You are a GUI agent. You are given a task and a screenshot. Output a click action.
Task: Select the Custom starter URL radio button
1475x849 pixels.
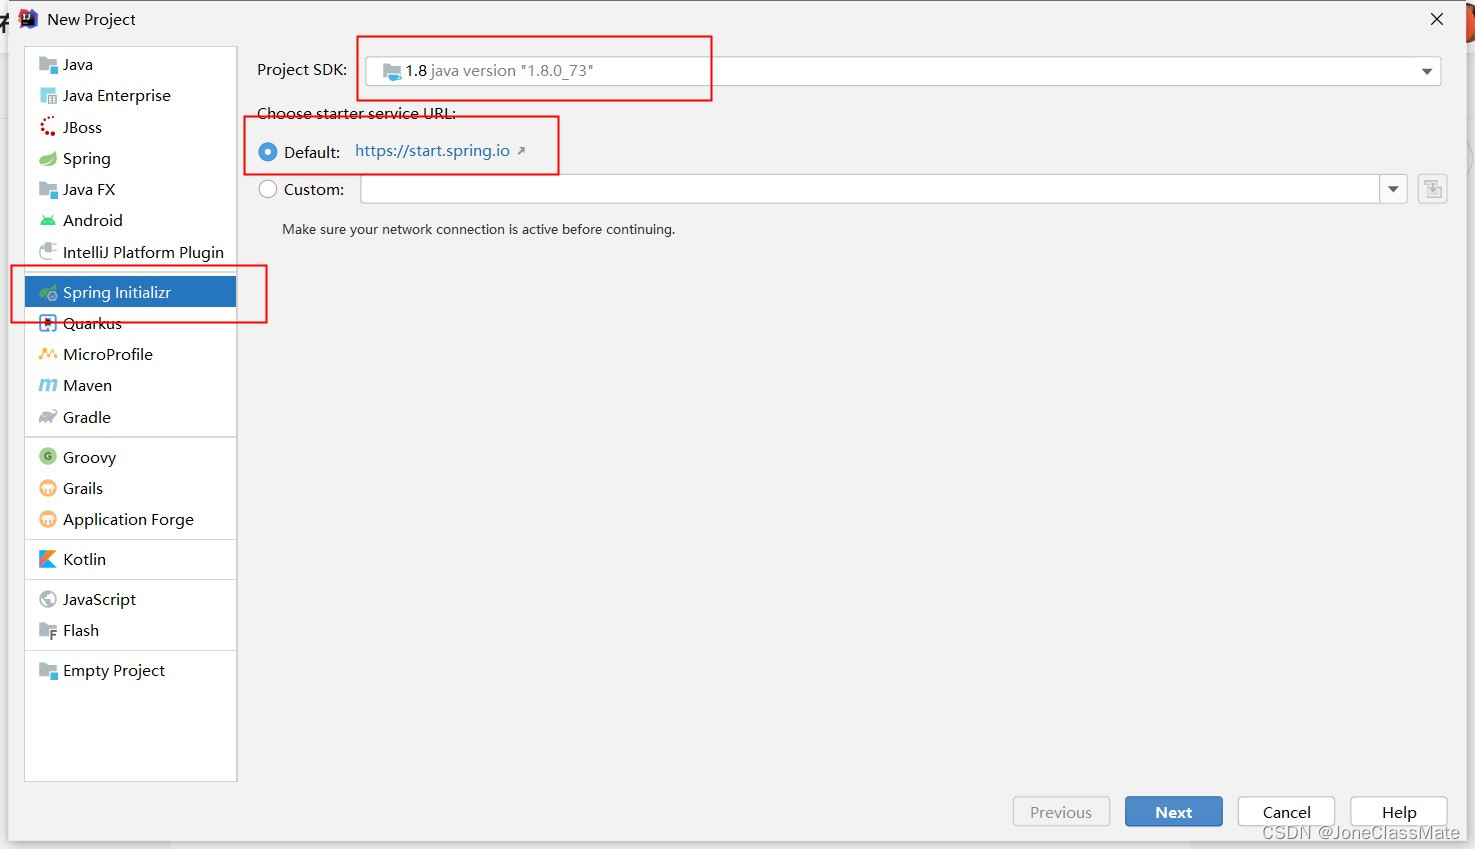268,189
